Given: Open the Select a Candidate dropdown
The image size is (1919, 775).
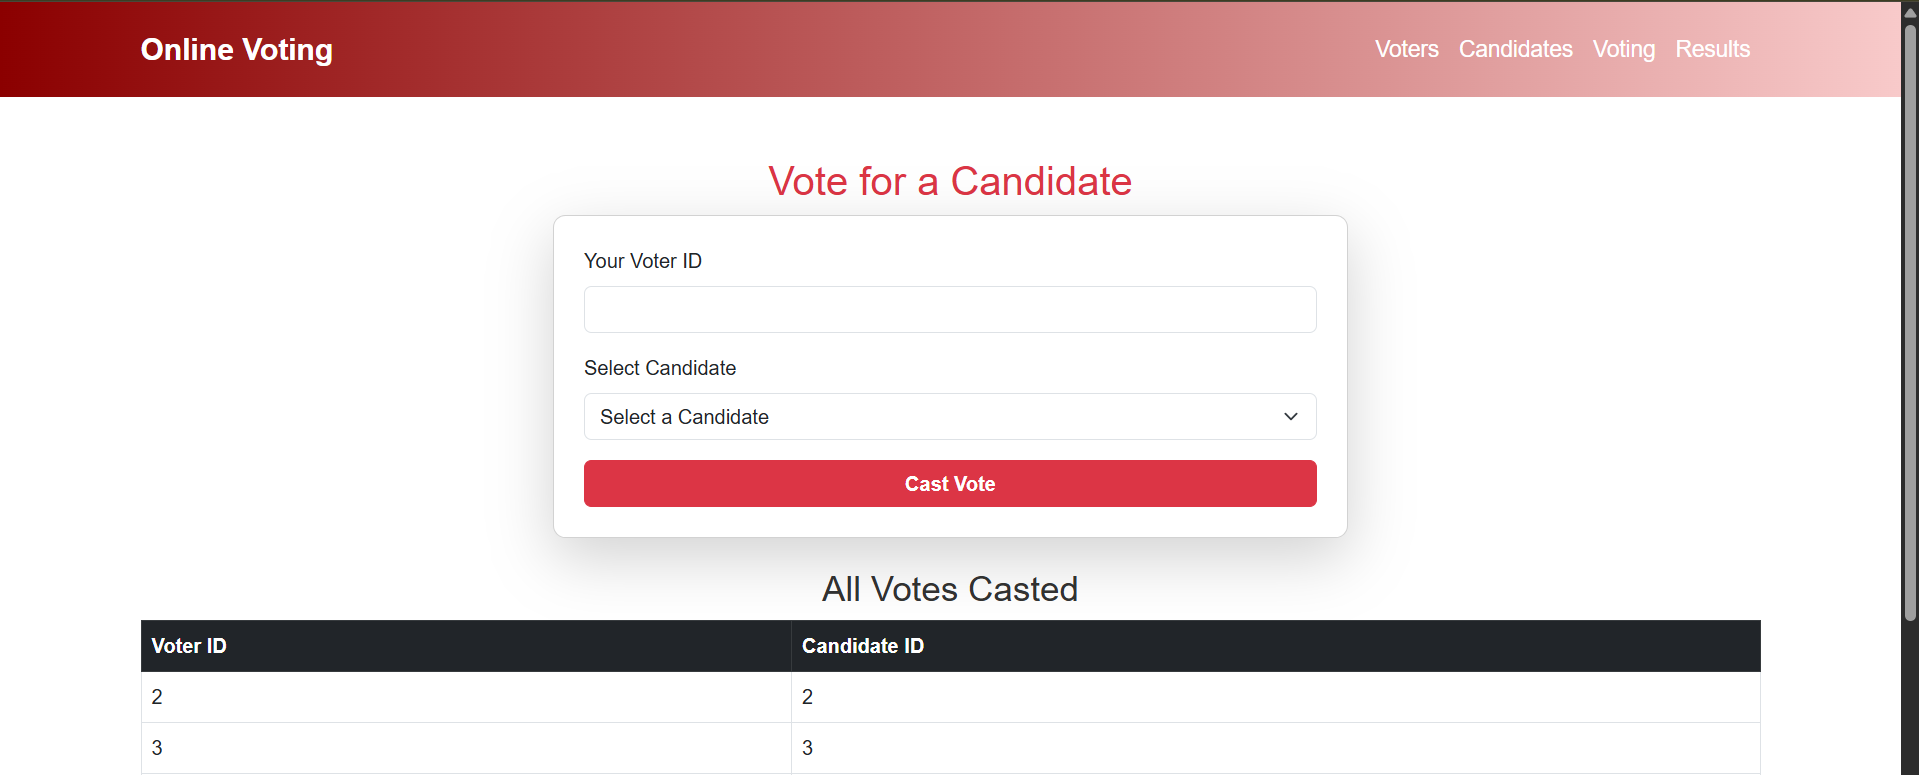Looking at the screenshot, I should (x=950, y=416).
